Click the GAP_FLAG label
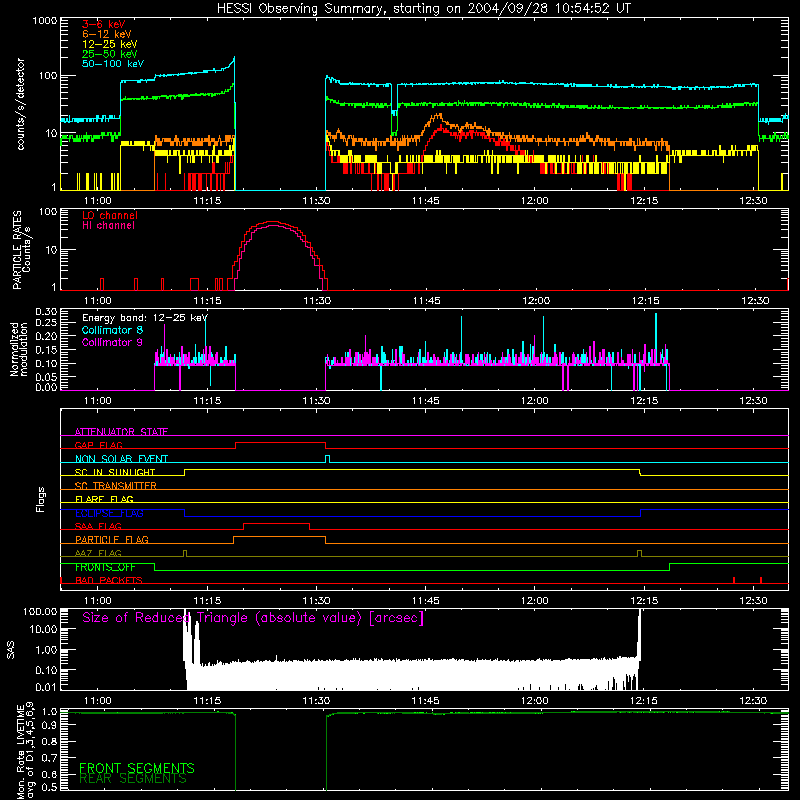Screen dimensions: 800x800 coord(98,445)
